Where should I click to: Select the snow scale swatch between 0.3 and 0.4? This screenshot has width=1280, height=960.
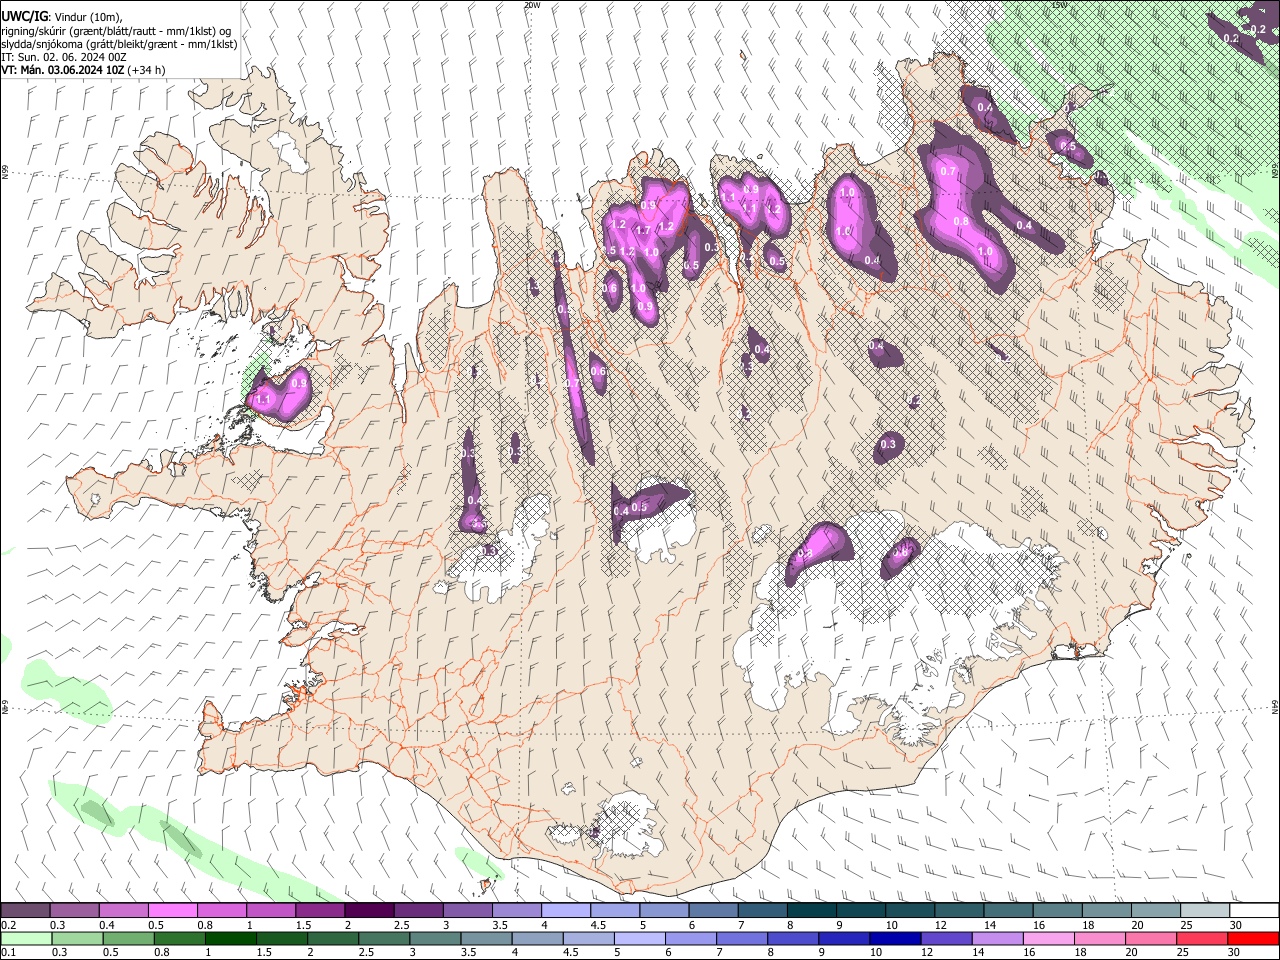tap(74, 911)
